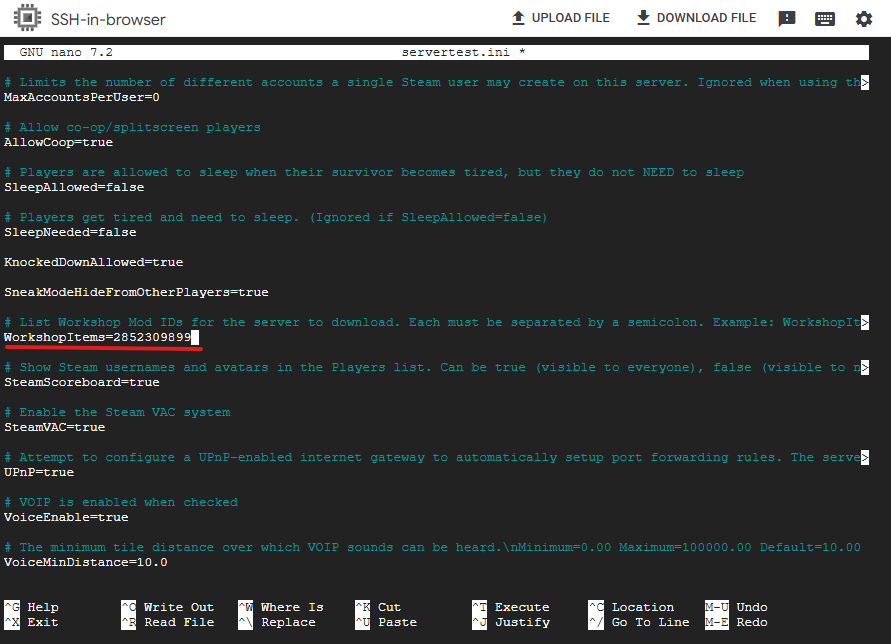The image size is (891, 644).
Task: Click the Players are allowed to sleep comment
Action: pyautogui.click(x=374, y=172)
